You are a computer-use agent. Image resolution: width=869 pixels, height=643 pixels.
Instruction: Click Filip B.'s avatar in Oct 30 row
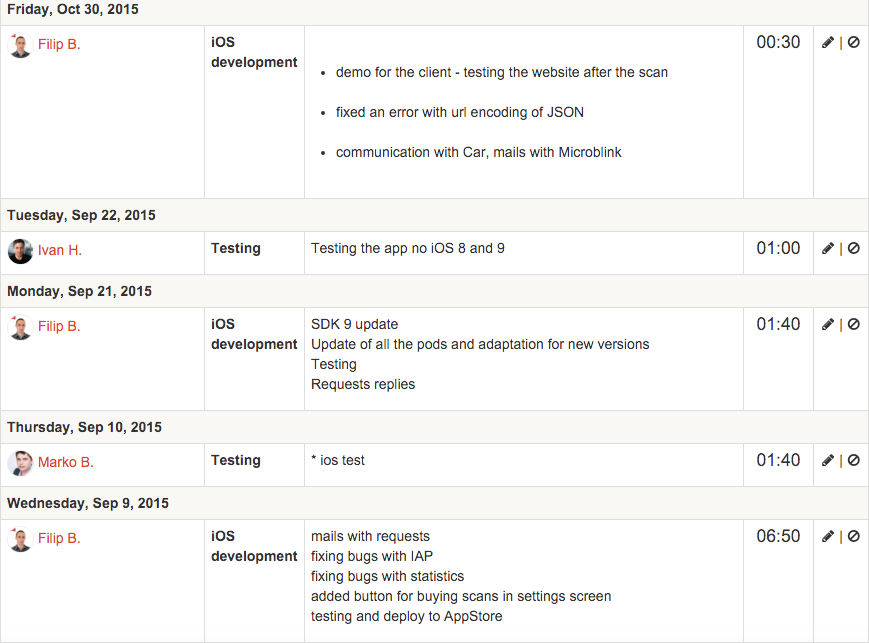[20, 45]
